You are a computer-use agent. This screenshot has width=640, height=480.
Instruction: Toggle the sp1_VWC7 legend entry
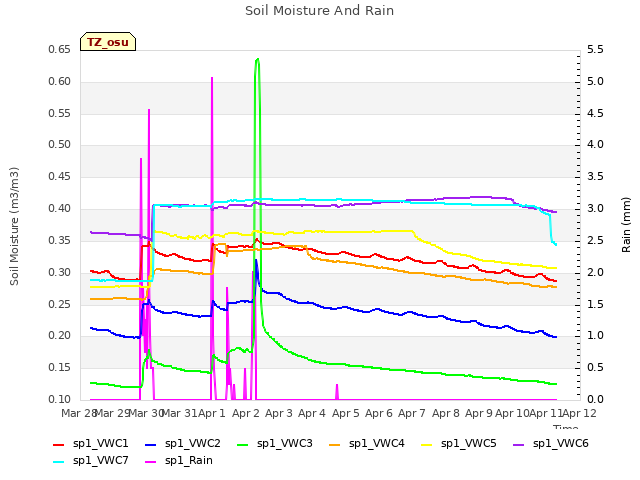tap(91, 461)
